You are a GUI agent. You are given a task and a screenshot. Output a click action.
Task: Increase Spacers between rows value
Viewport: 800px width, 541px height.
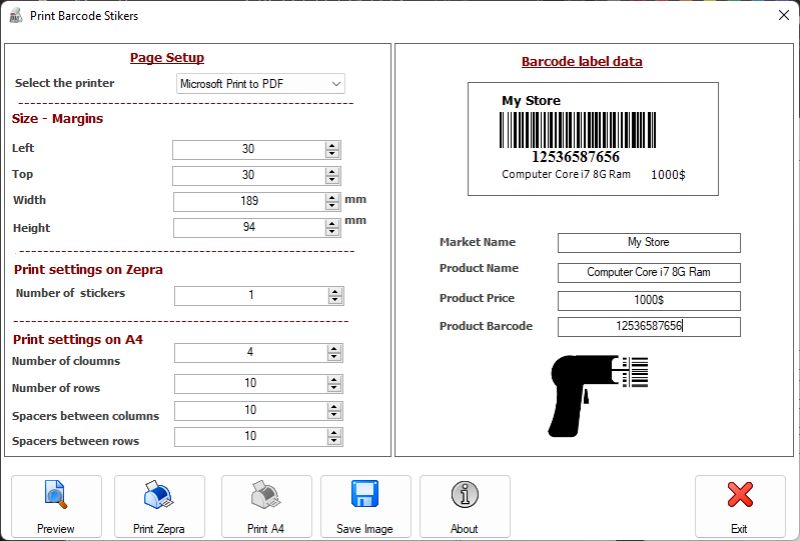coord(334,433)
